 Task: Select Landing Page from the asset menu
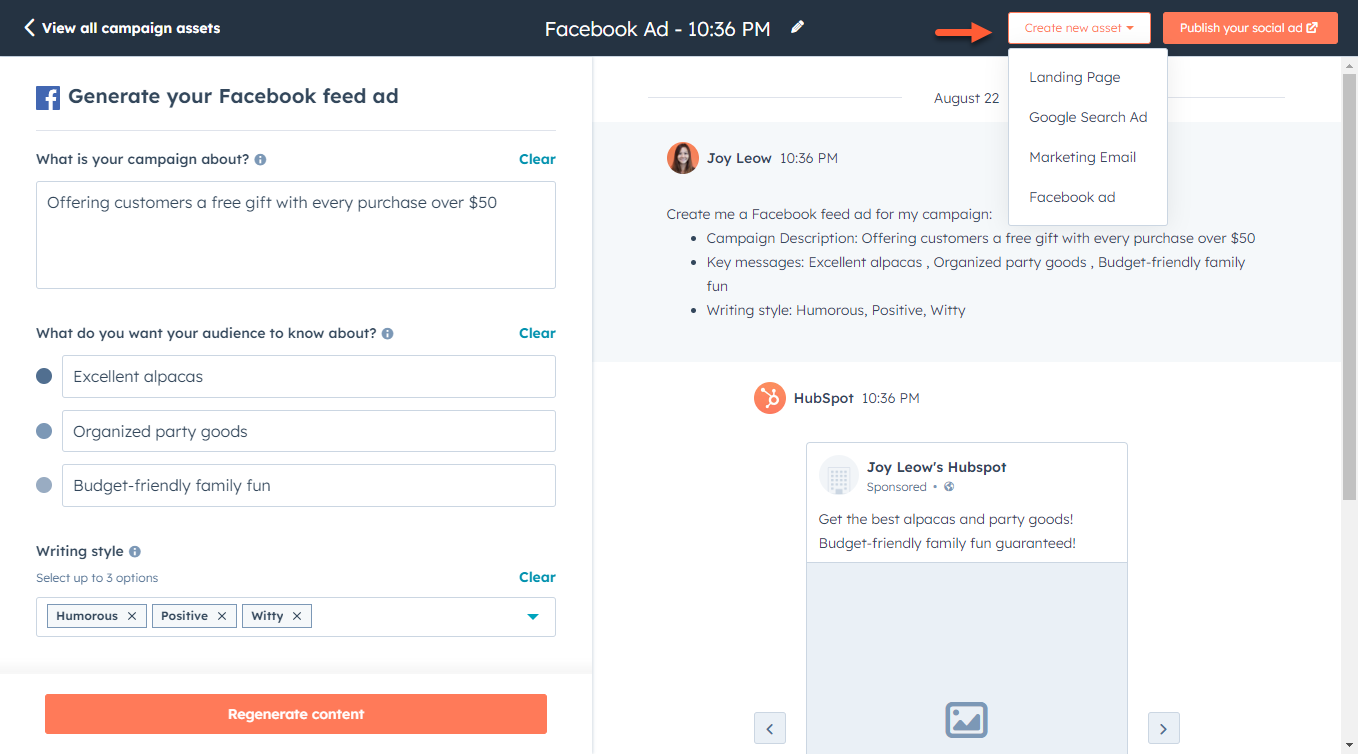coord(1074,77)
